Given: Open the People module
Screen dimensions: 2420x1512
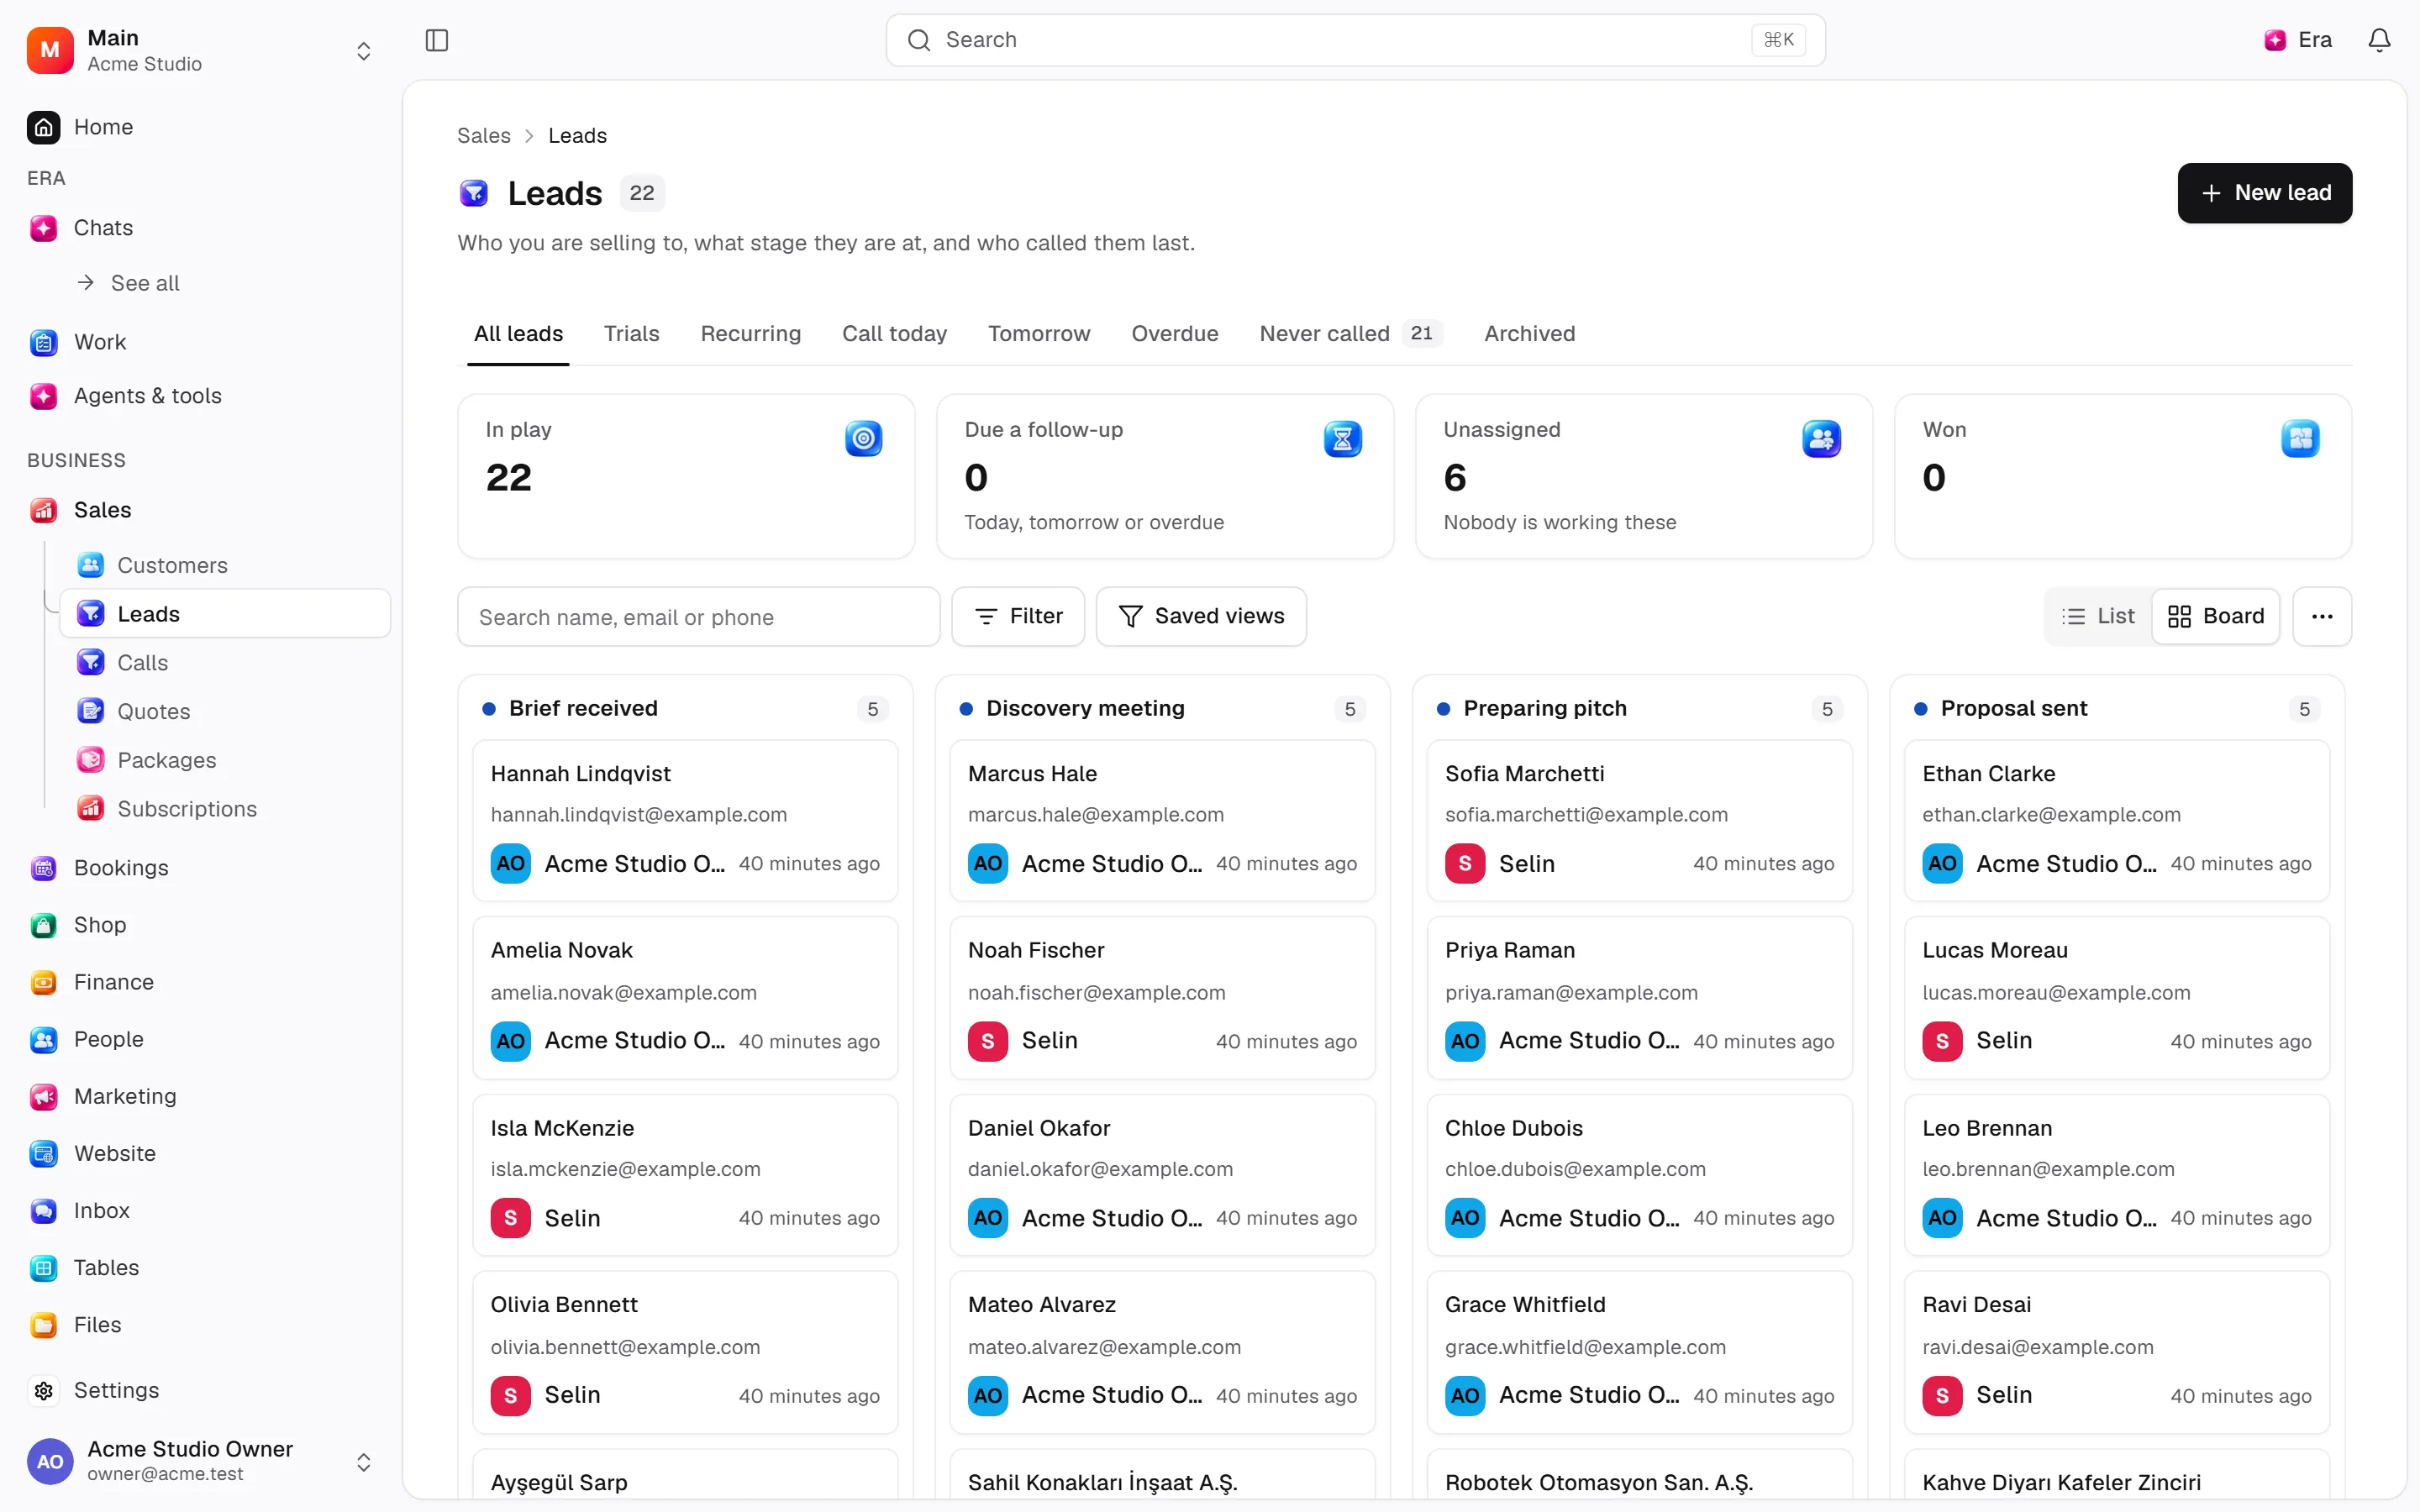Looking at the screenshot, I should tap(108, 1039).
